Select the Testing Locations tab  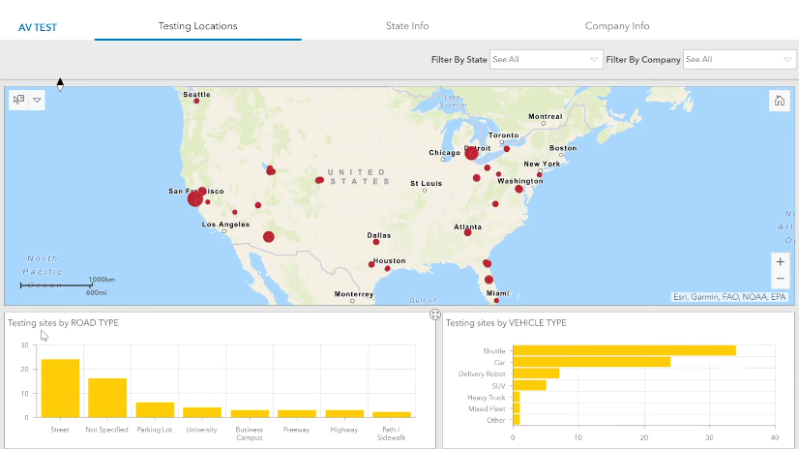(x=198, y=26)
